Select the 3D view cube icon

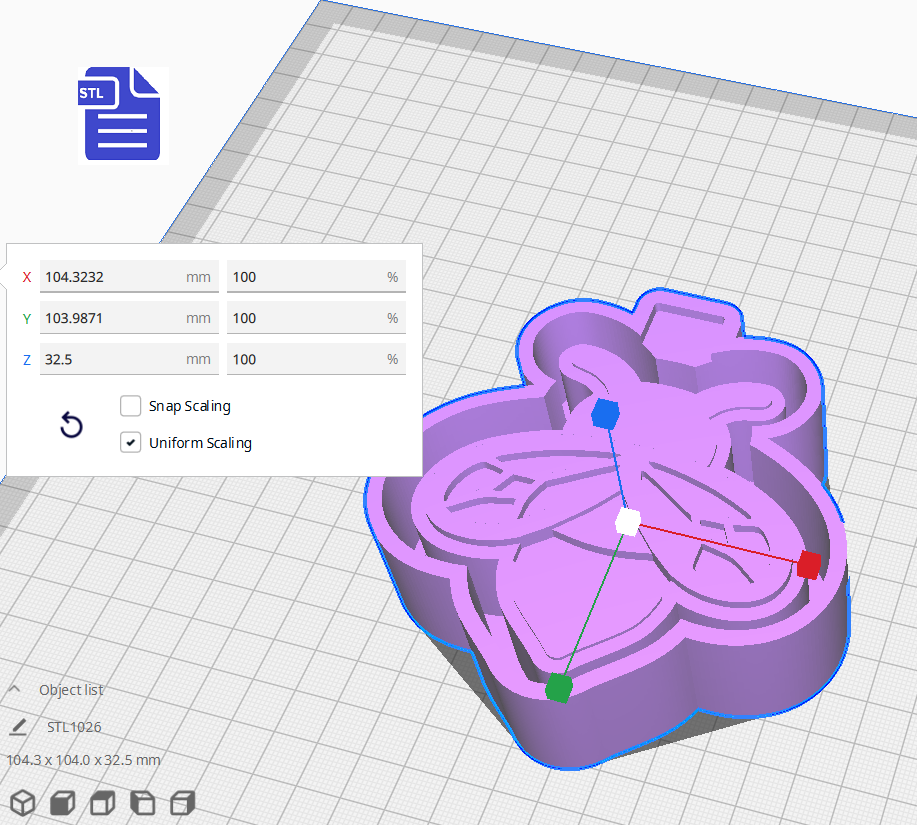pos(22,802)
